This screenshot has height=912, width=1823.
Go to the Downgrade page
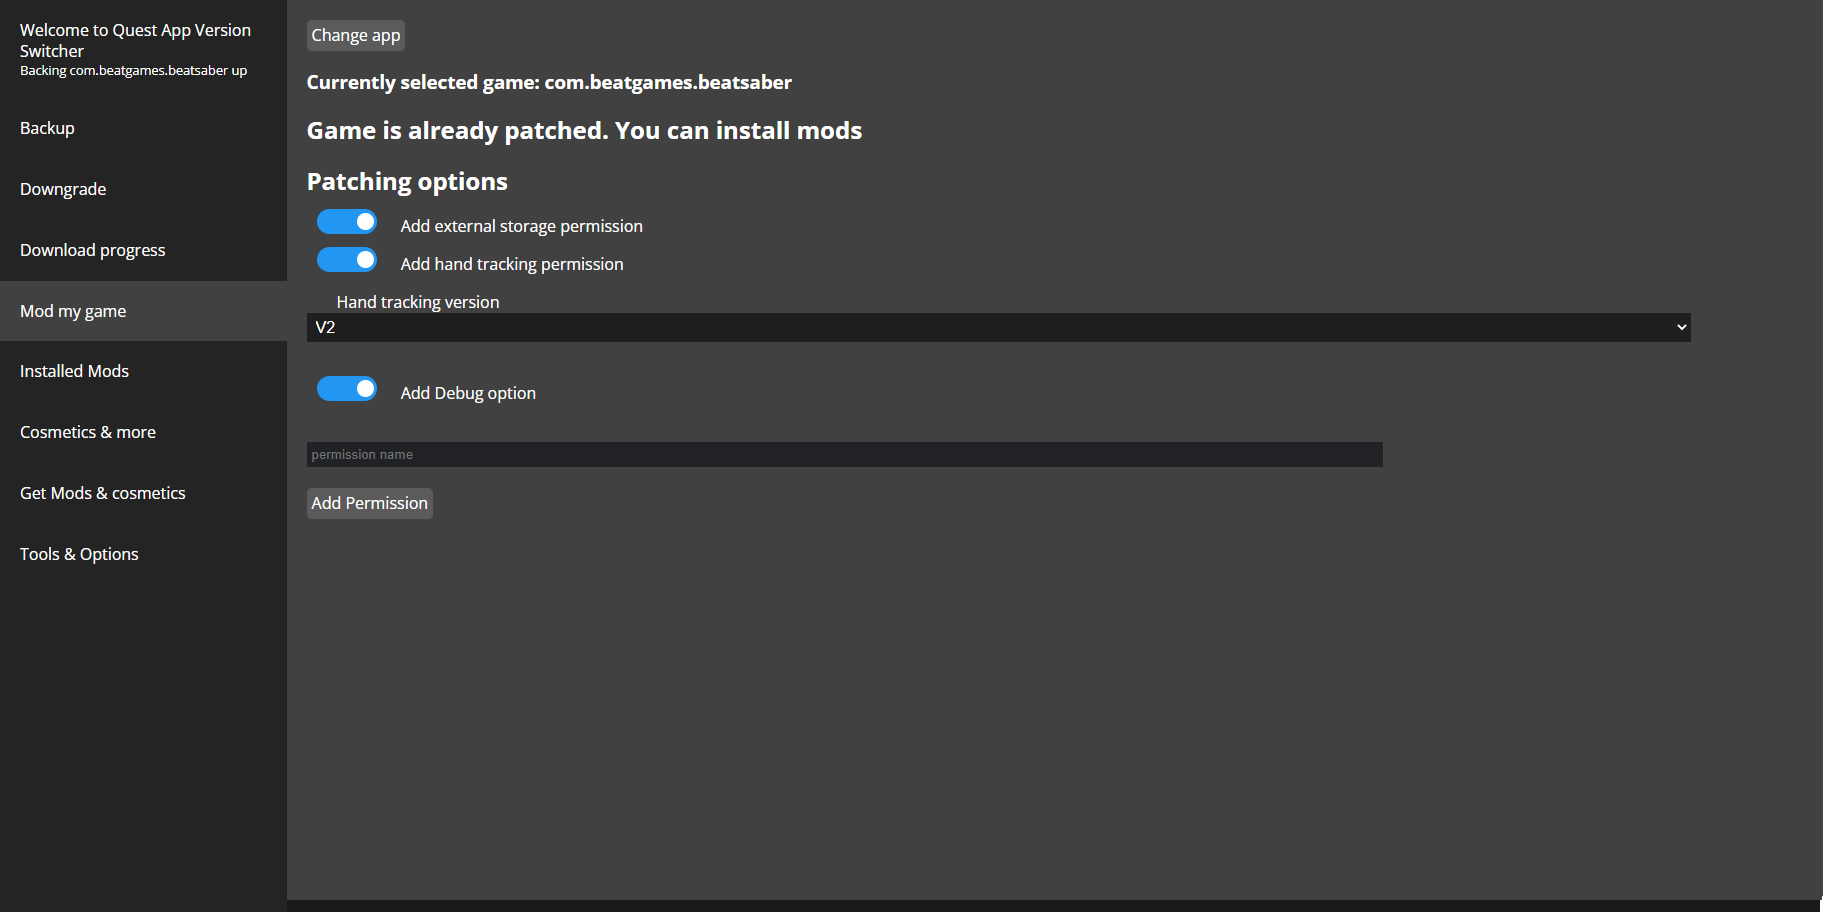tap(63, 189)
